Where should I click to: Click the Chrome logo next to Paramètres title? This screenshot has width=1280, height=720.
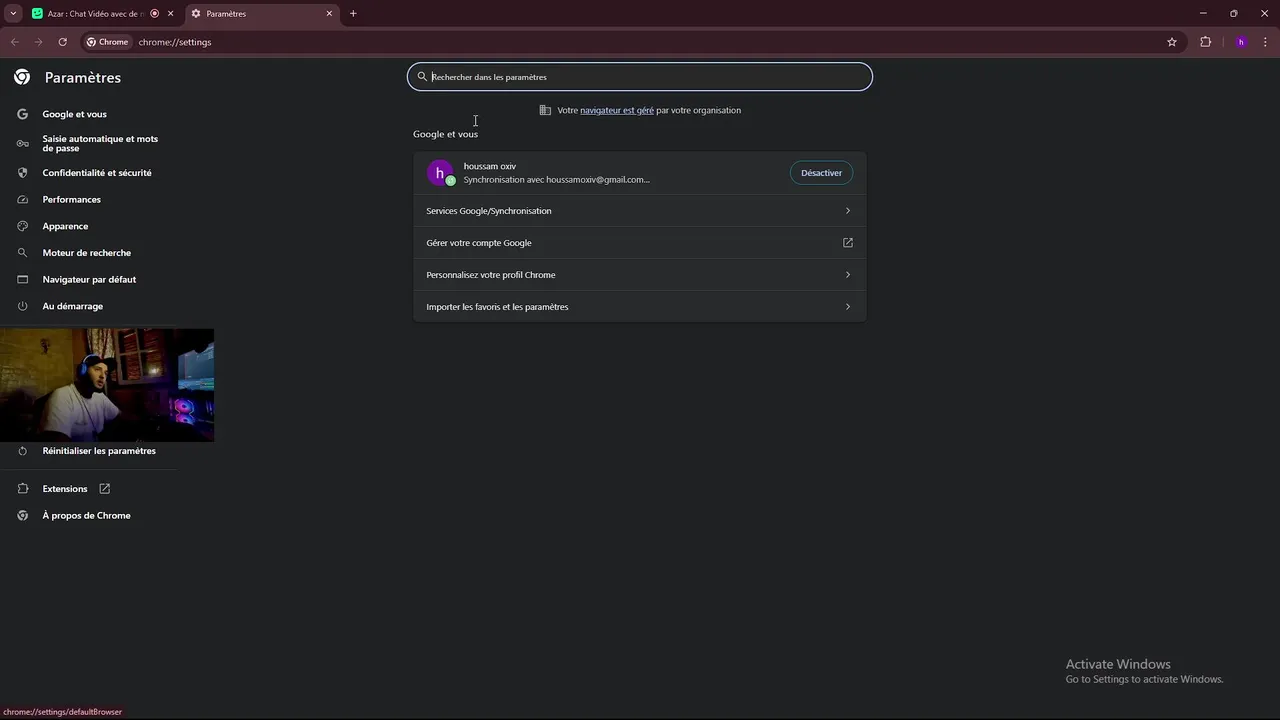pyautogui.click(x=22, y=77)
